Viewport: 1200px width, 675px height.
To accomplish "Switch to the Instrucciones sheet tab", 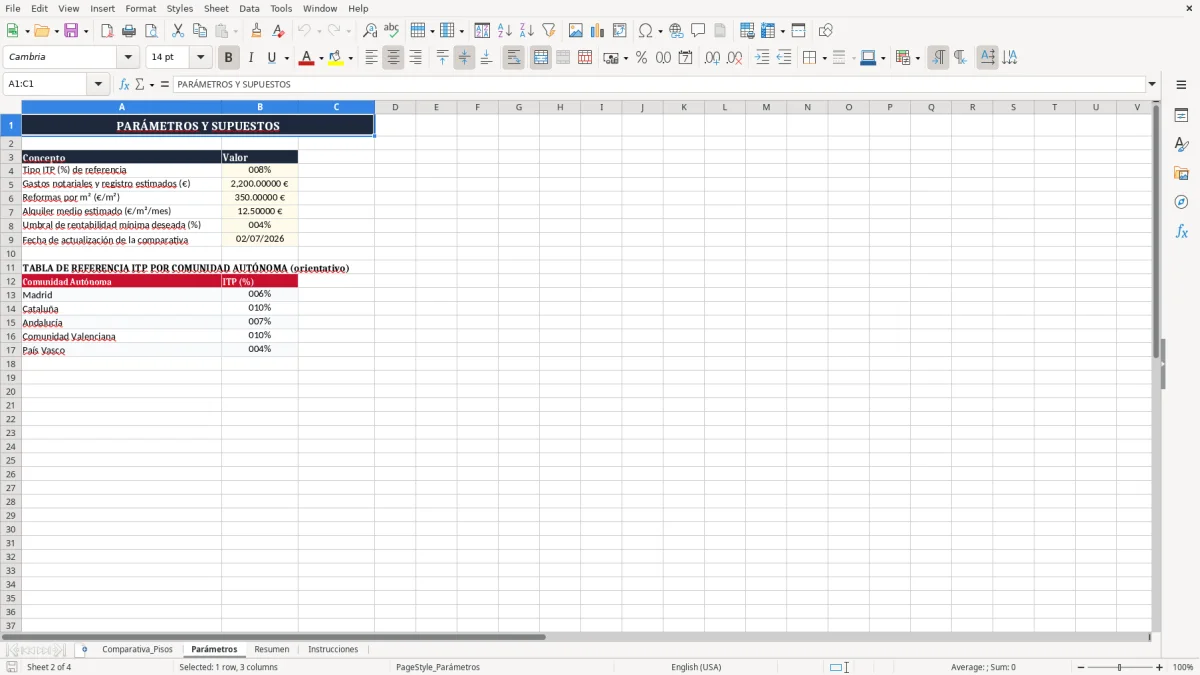I will coord(333,649).
